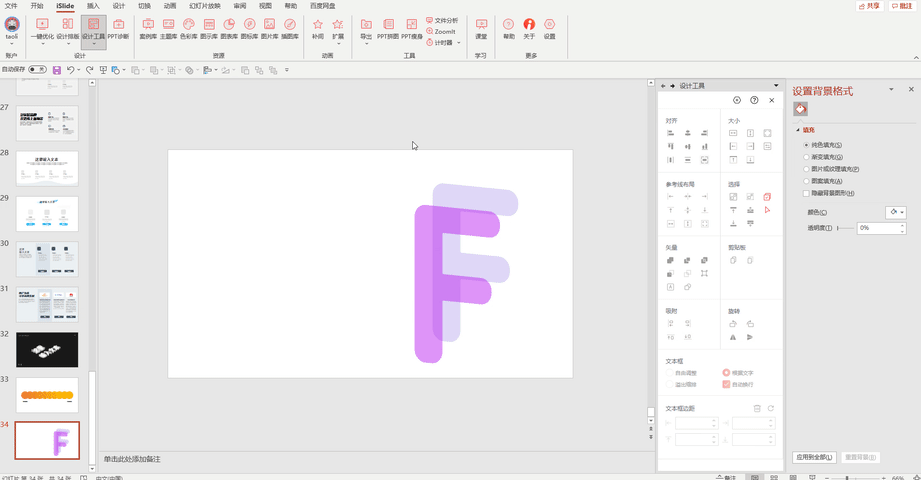Open the 图标库 icon library
The width and height of the screenshot is (921, 480).
(250, 28)
